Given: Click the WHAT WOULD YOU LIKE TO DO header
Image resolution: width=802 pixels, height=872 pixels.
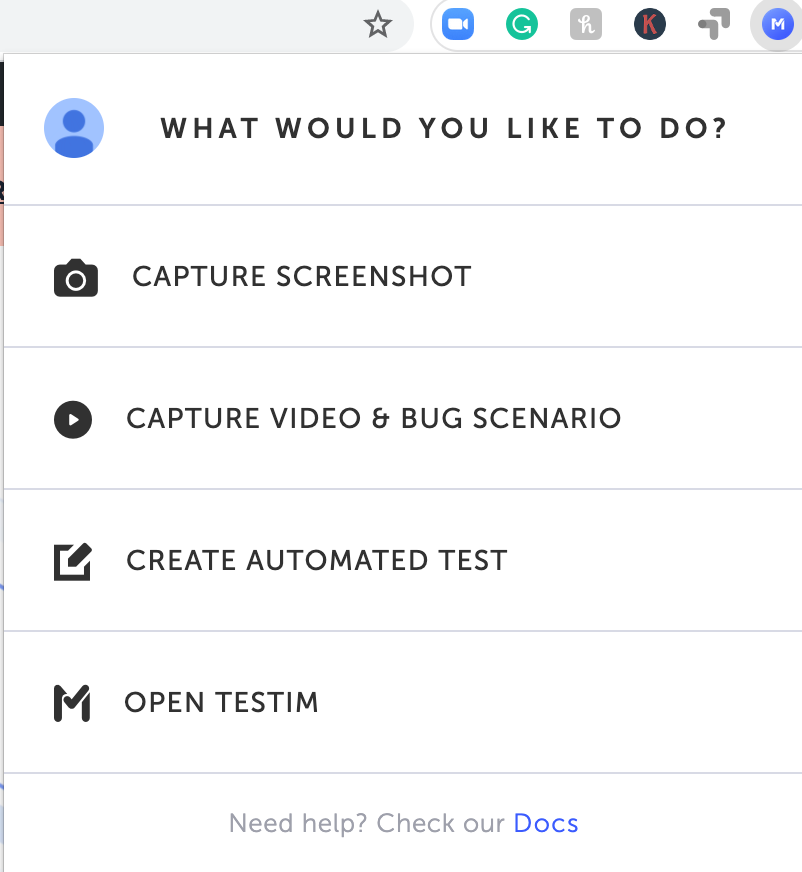Looking at the screenshot, I should point(443,128).
